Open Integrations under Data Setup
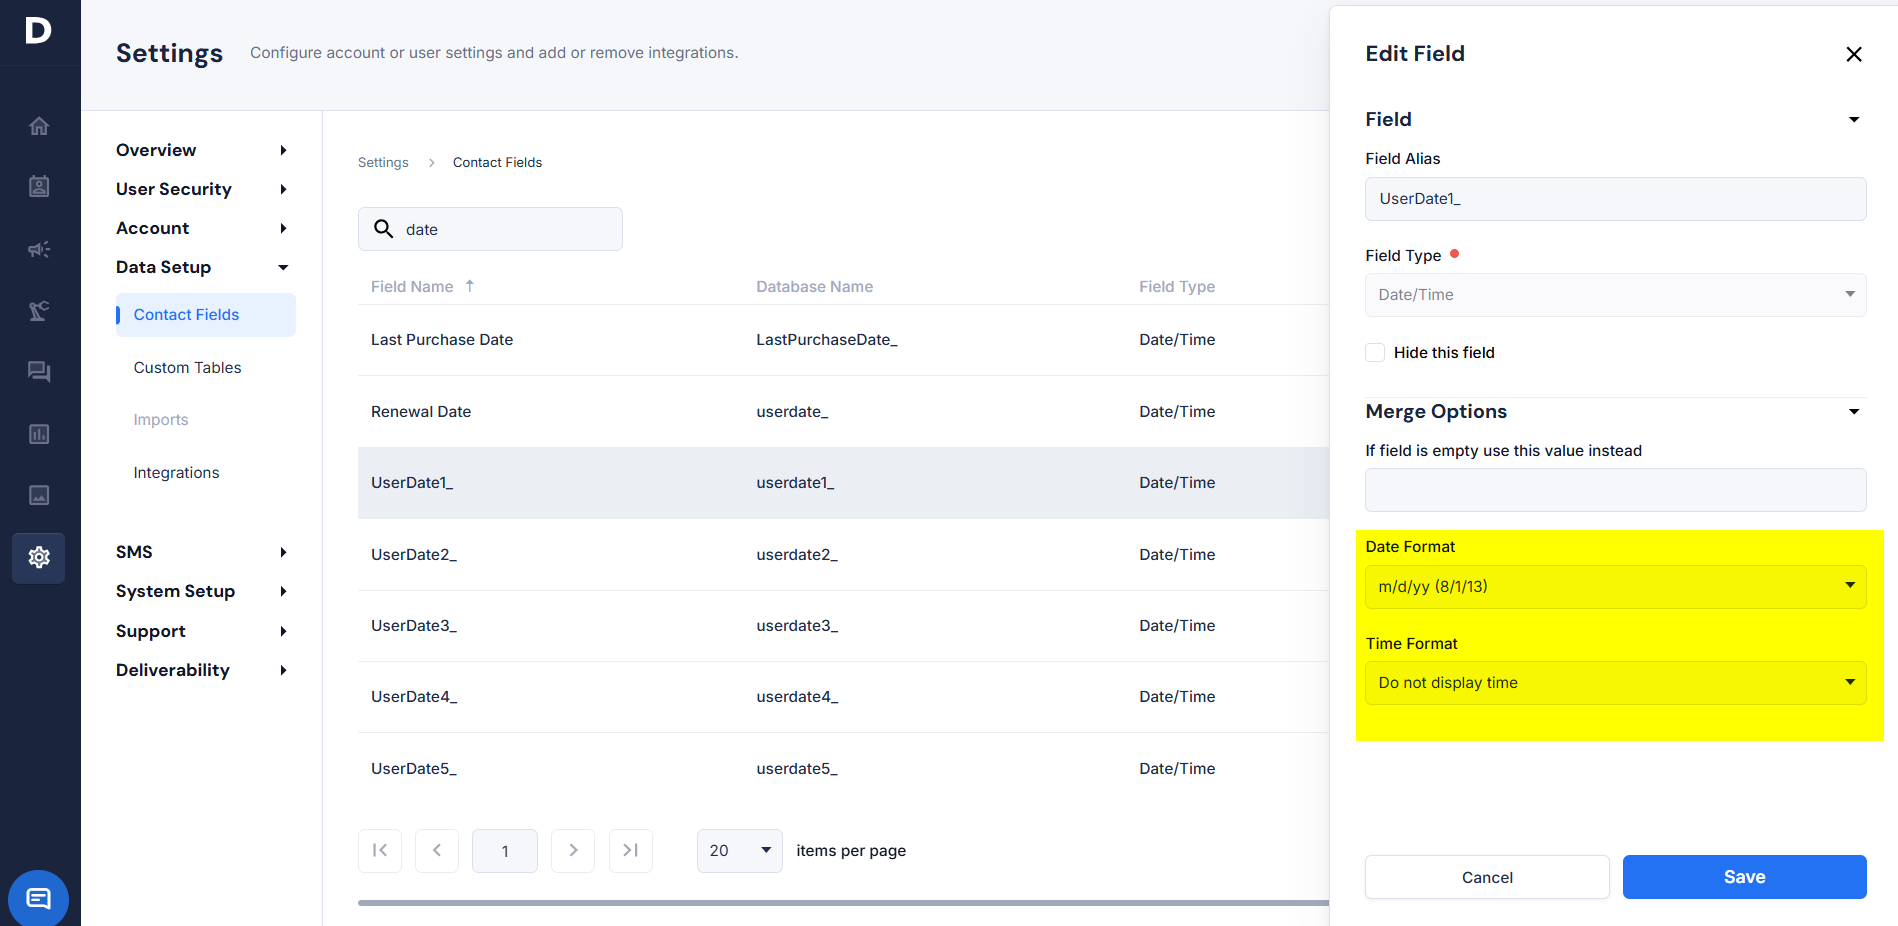1898x926 pixels. (x=176, y=473)
